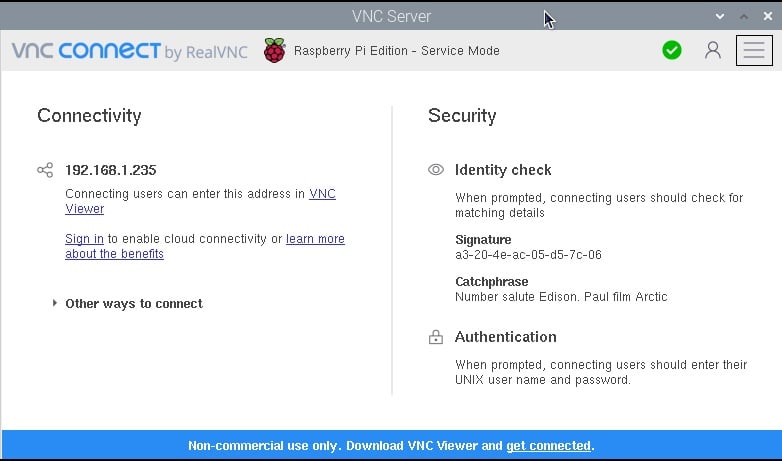
Task: Click the padlock icon beside Authentication
Action: coord(435,337)
